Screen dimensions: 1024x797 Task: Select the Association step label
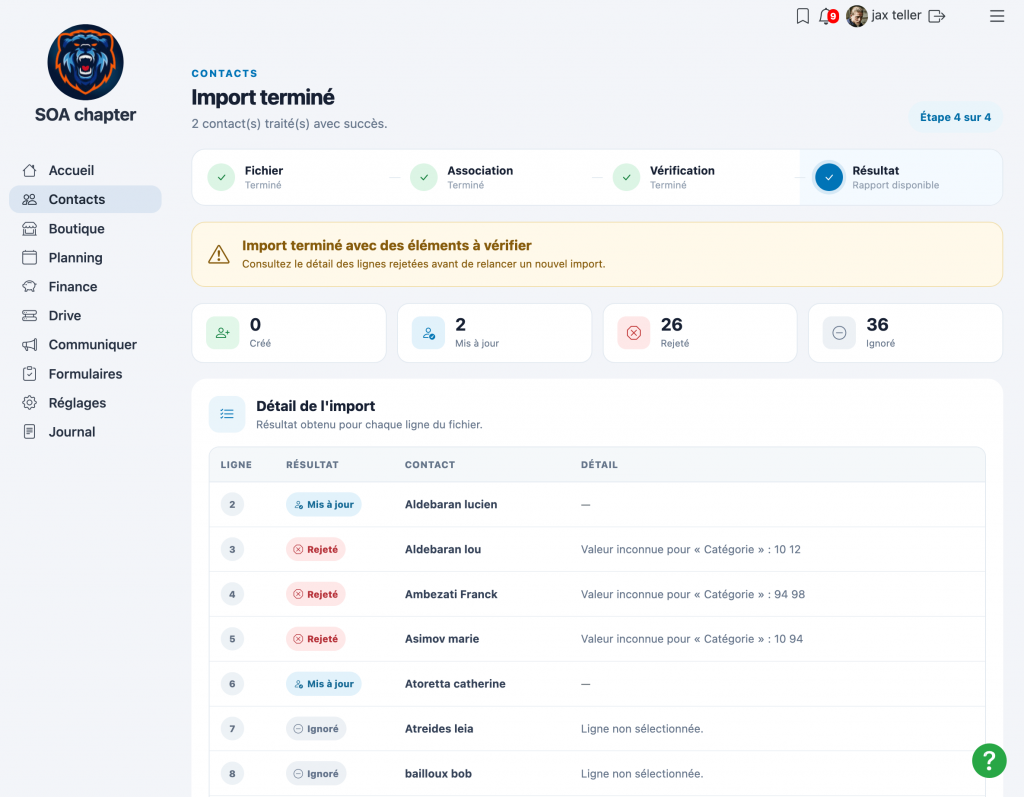click(x=480, y=171)
